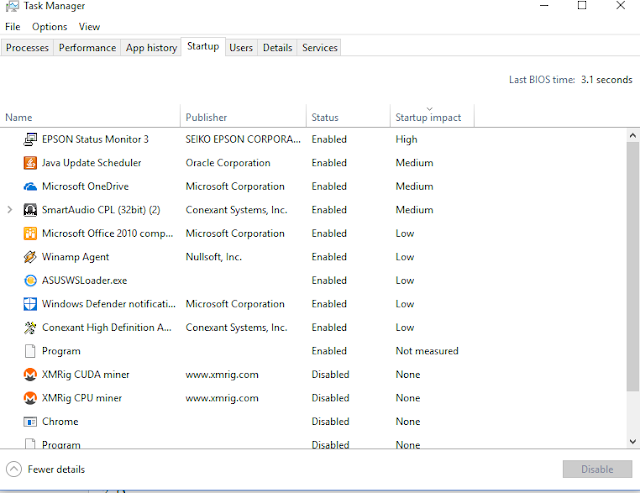This screenshot has width=640, height=493.
Task: Sort by the Name column header
Action: coord(90,116)
